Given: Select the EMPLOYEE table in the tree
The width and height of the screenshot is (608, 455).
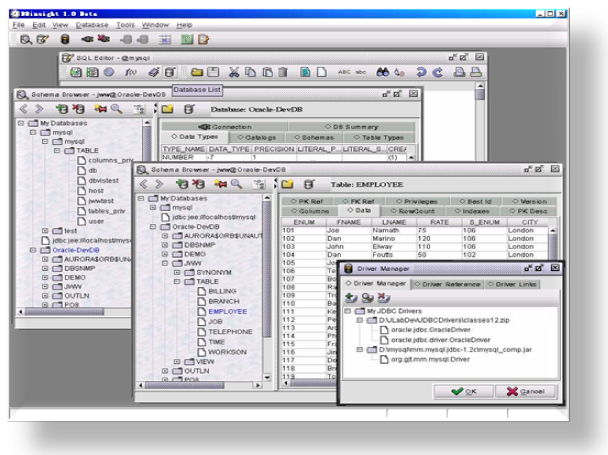Looking at the screenshot, I should pos(227,311).
